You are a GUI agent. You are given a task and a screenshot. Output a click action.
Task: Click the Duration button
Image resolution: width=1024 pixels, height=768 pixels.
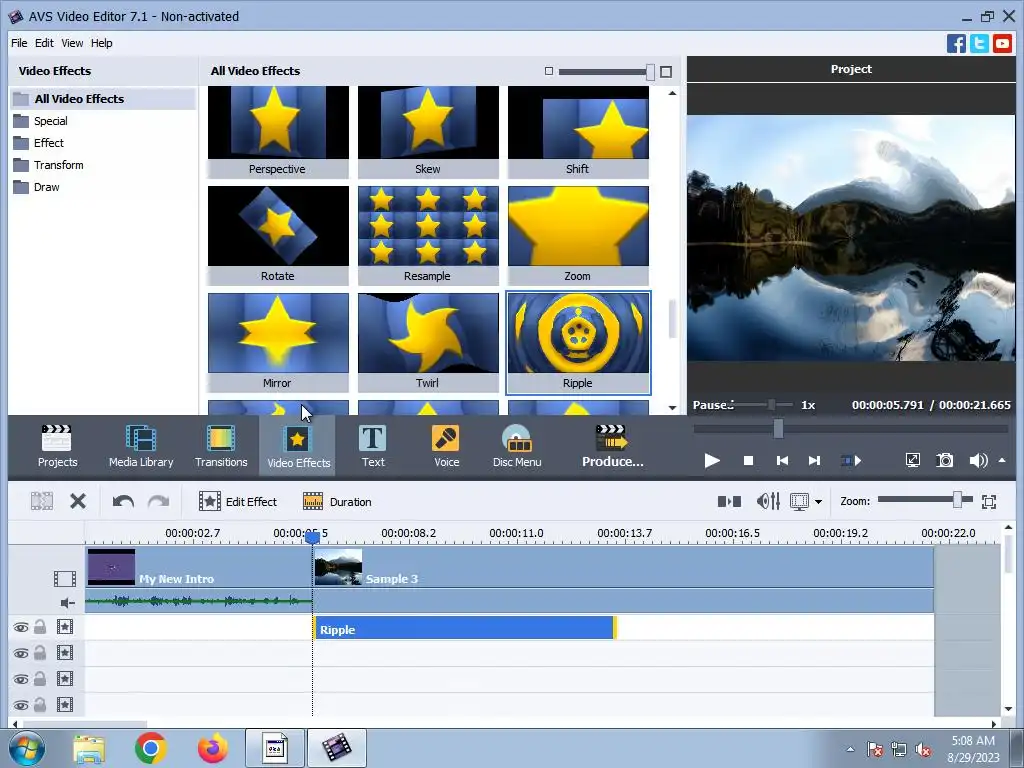click(337, 502)
